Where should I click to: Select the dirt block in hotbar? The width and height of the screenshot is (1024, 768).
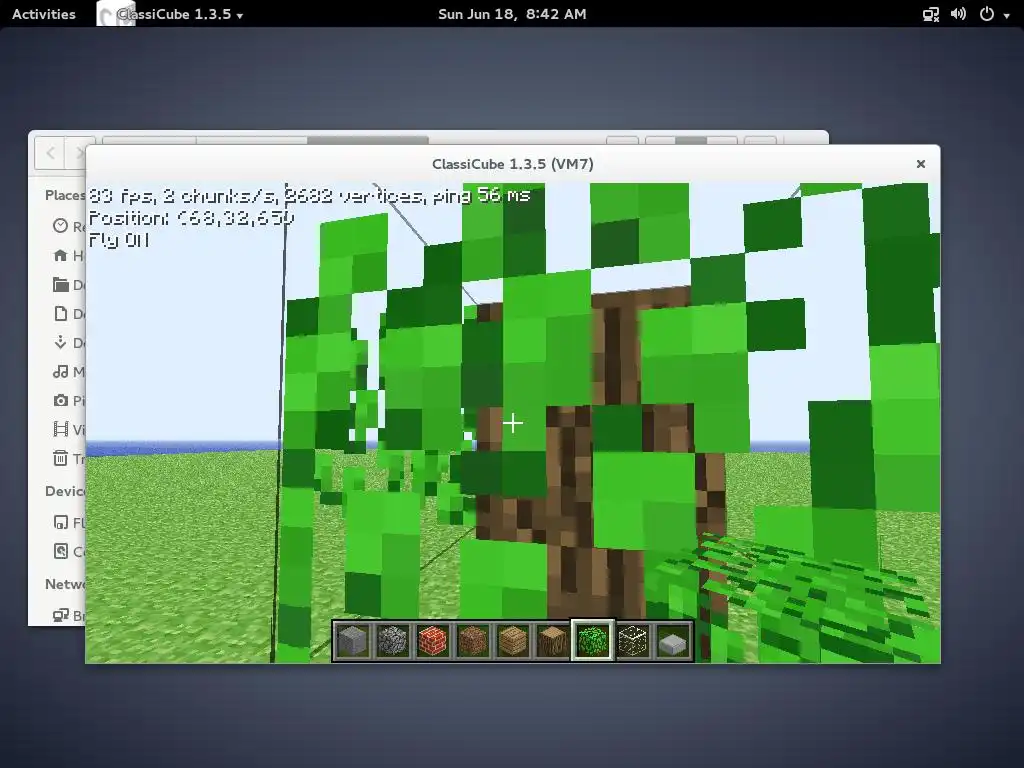pos(472,641)
